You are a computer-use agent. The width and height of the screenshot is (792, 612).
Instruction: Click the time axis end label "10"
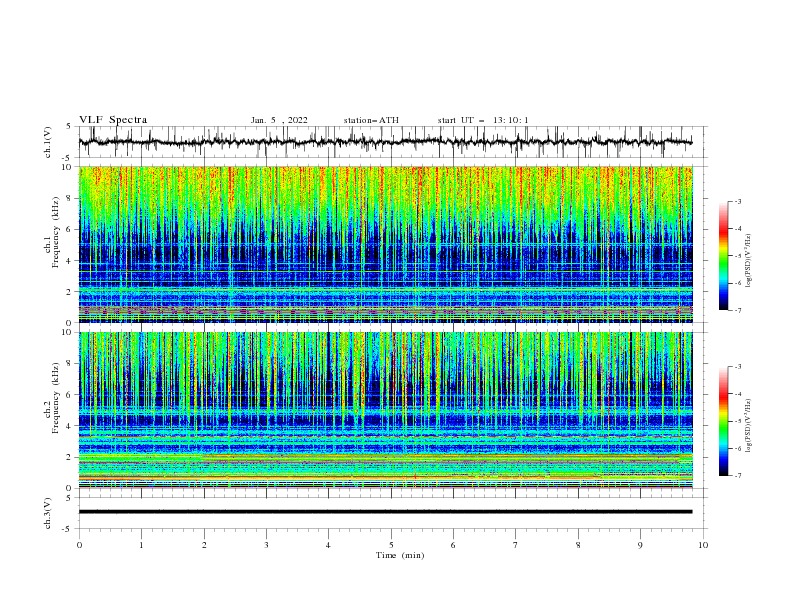[703, 545]
